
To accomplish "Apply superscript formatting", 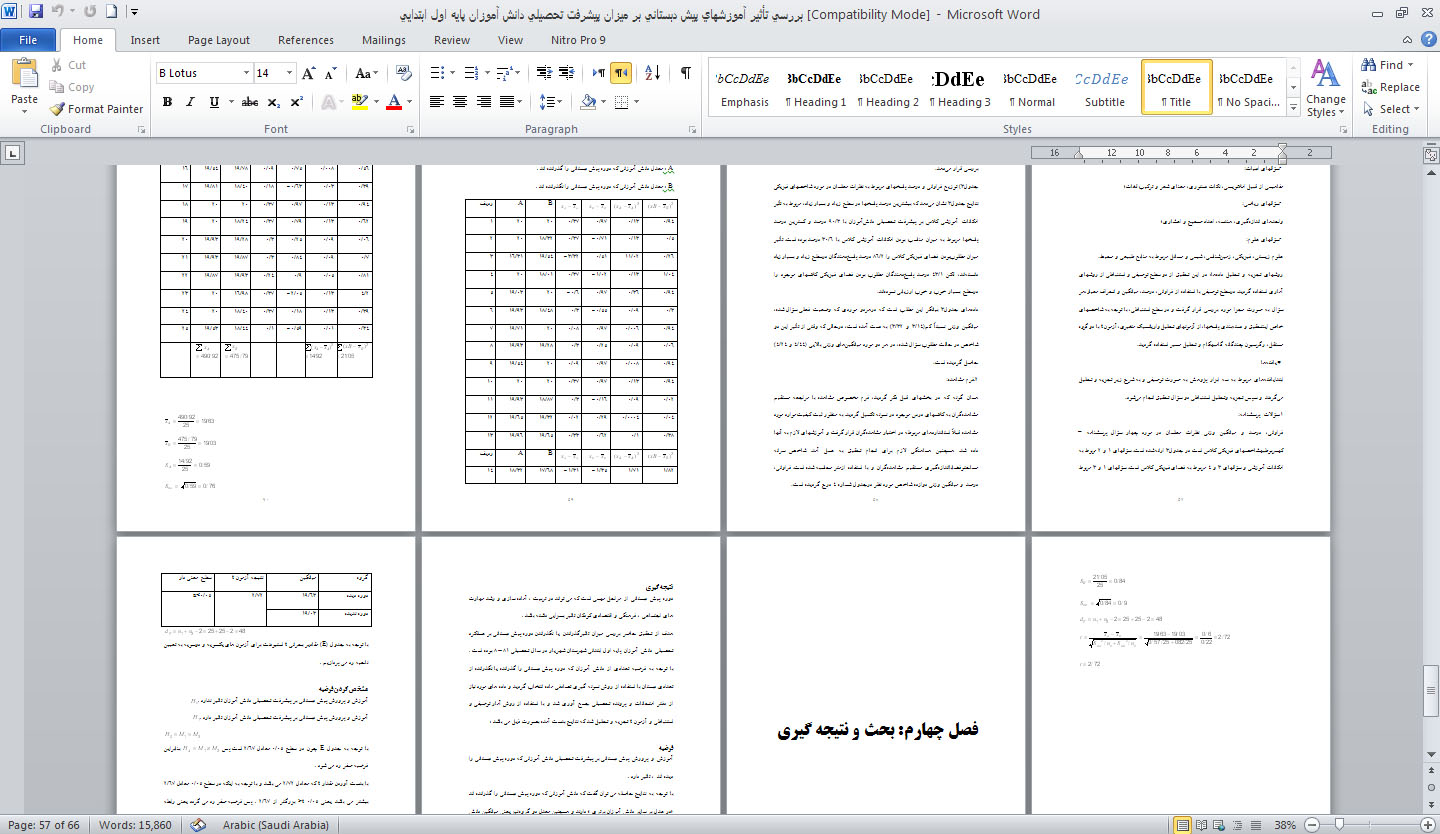I will pos(297,102).
